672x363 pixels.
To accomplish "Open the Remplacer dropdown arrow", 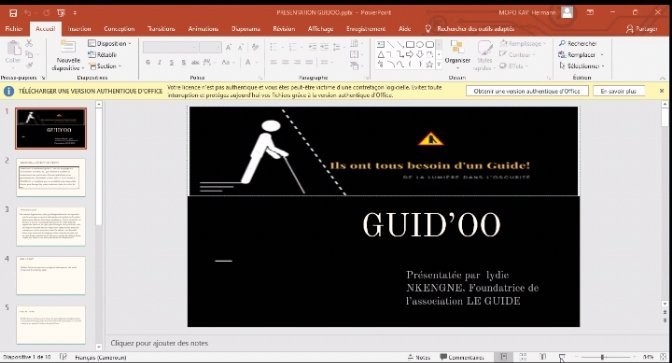I will click(602, 55).
